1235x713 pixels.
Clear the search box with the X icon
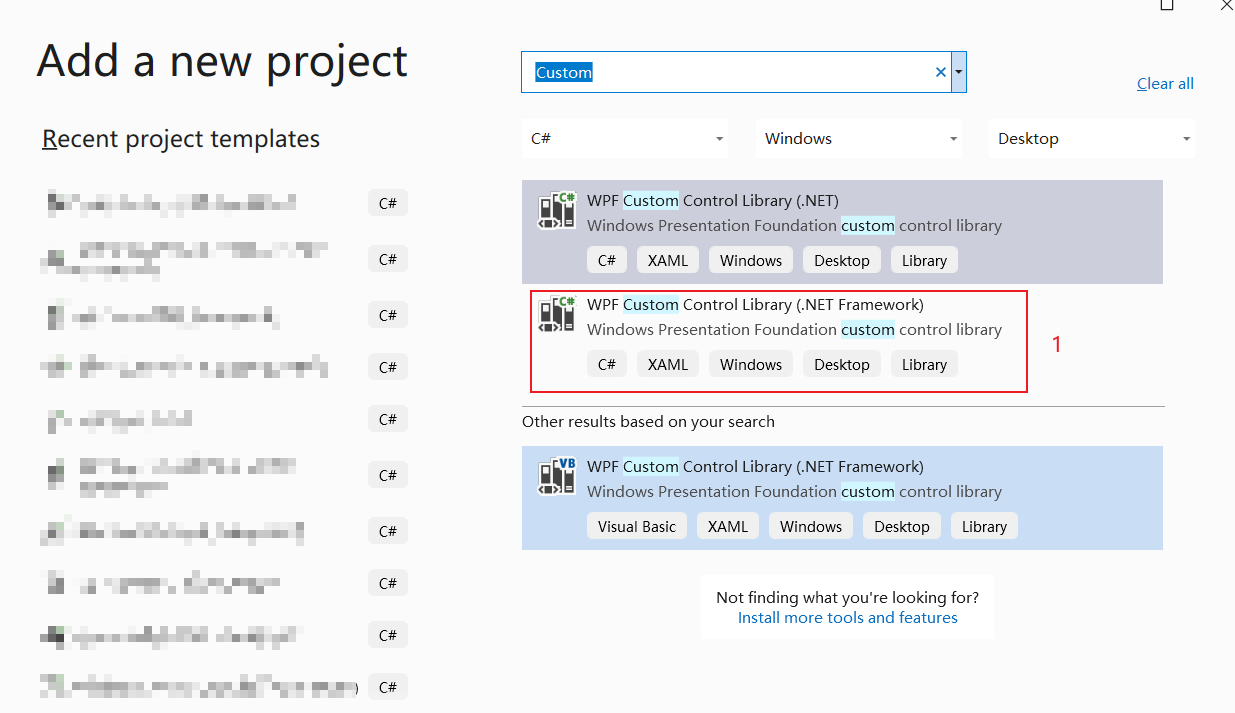tap(940, 72)
